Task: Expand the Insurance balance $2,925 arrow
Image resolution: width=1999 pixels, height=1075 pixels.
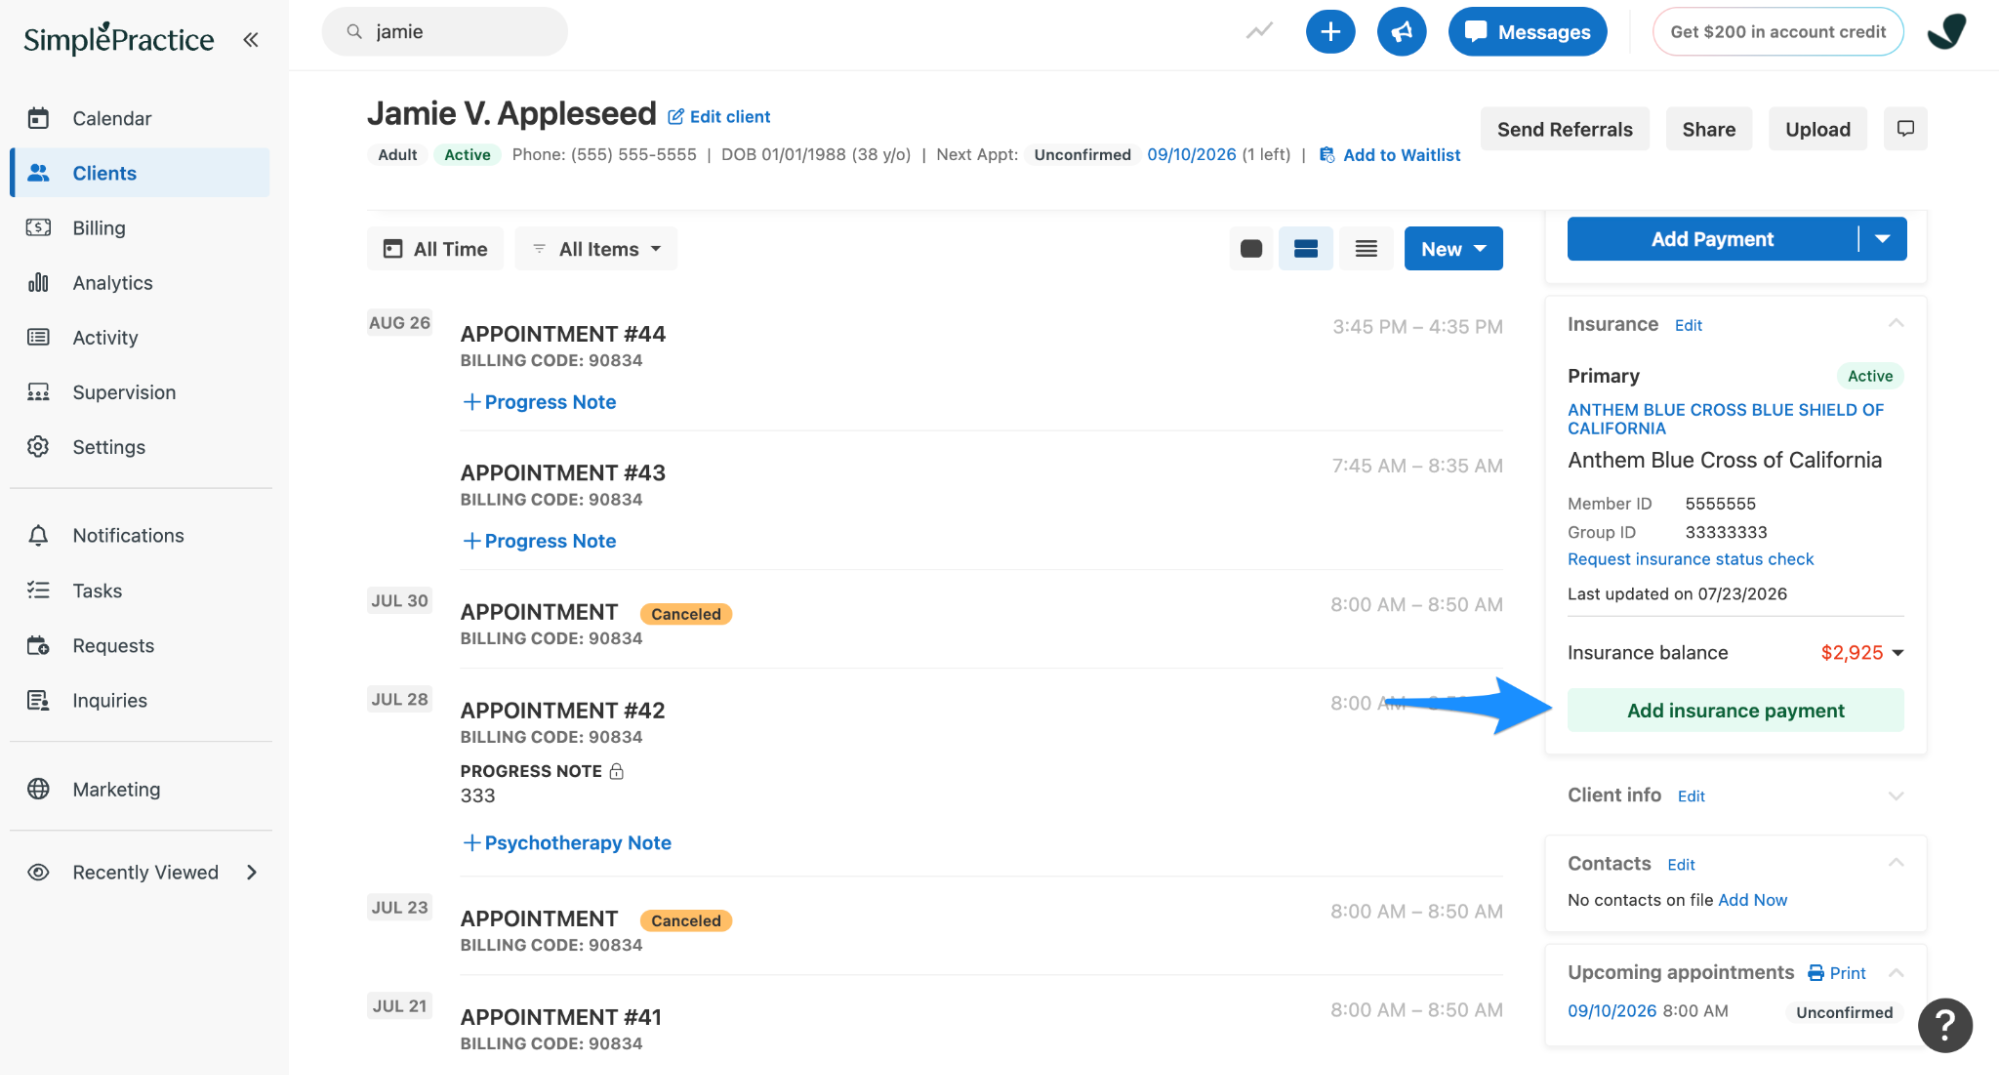Action: [1897, 653]
